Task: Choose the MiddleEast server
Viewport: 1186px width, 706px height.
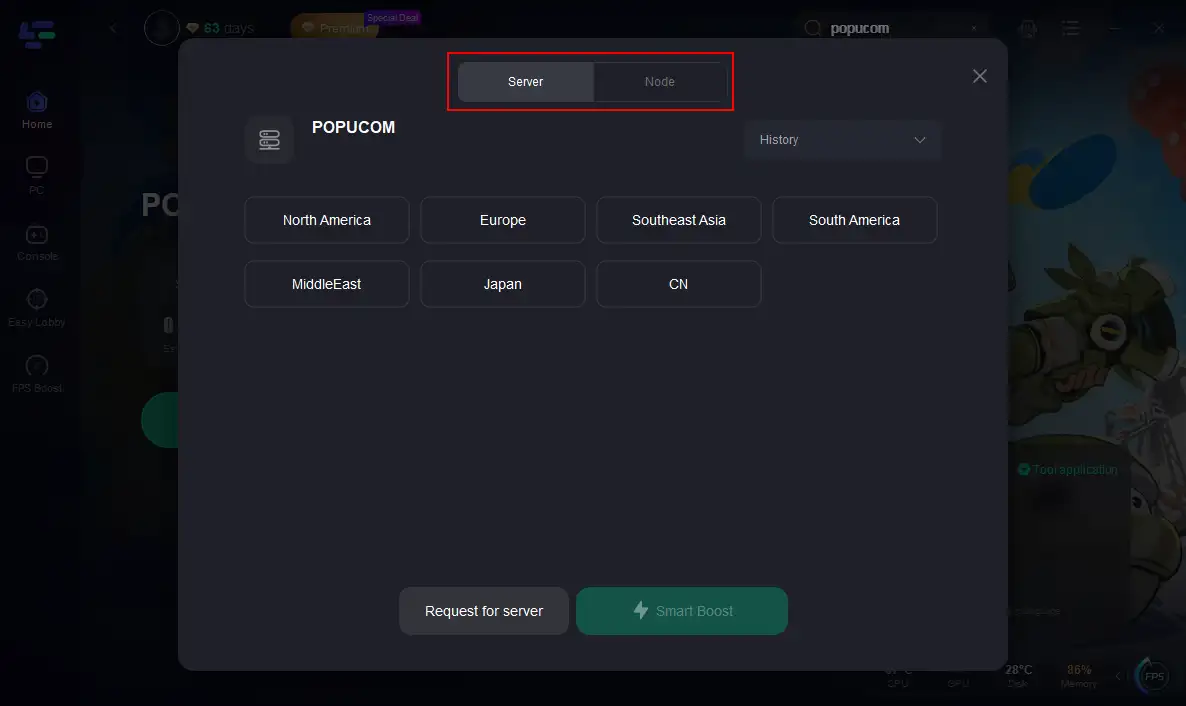Action: click(x=327, y=284)
